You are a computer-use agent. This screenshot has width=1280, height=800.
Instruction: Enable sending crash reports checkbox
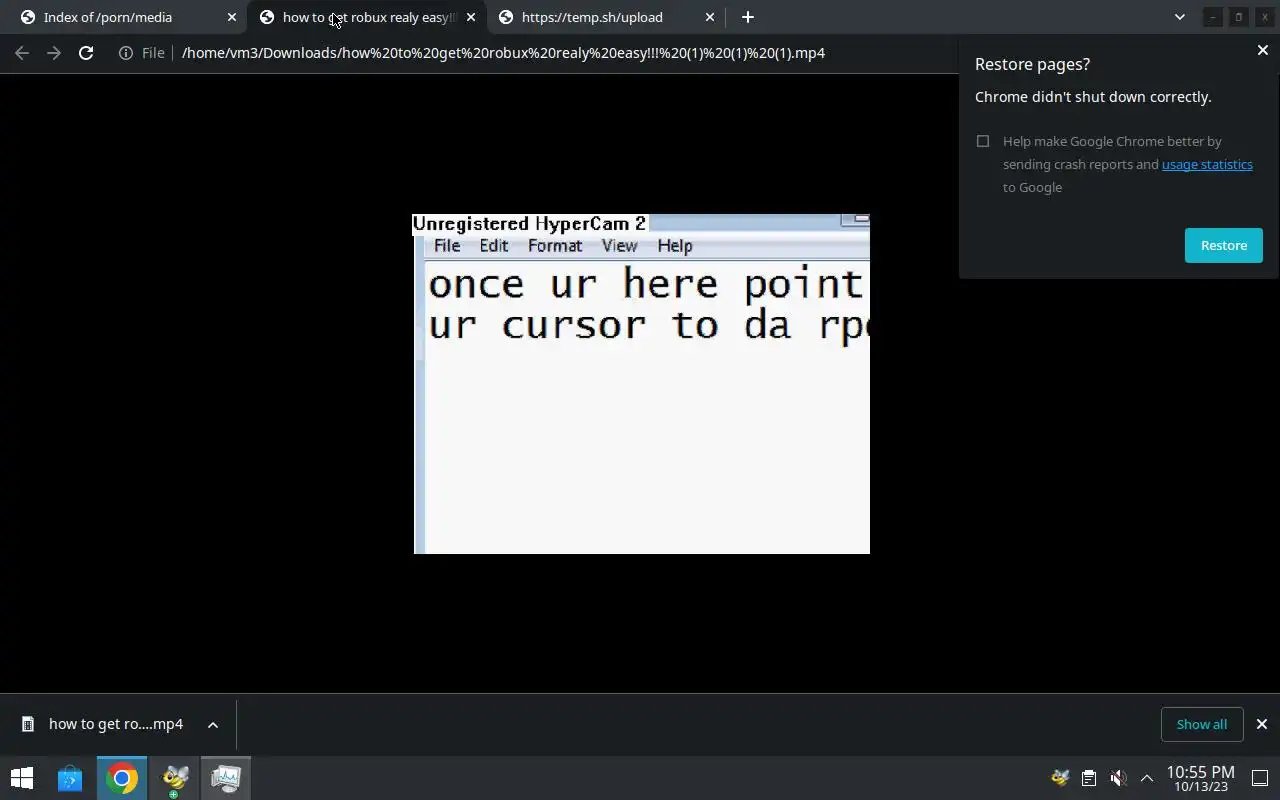click(x=983, y=142)
